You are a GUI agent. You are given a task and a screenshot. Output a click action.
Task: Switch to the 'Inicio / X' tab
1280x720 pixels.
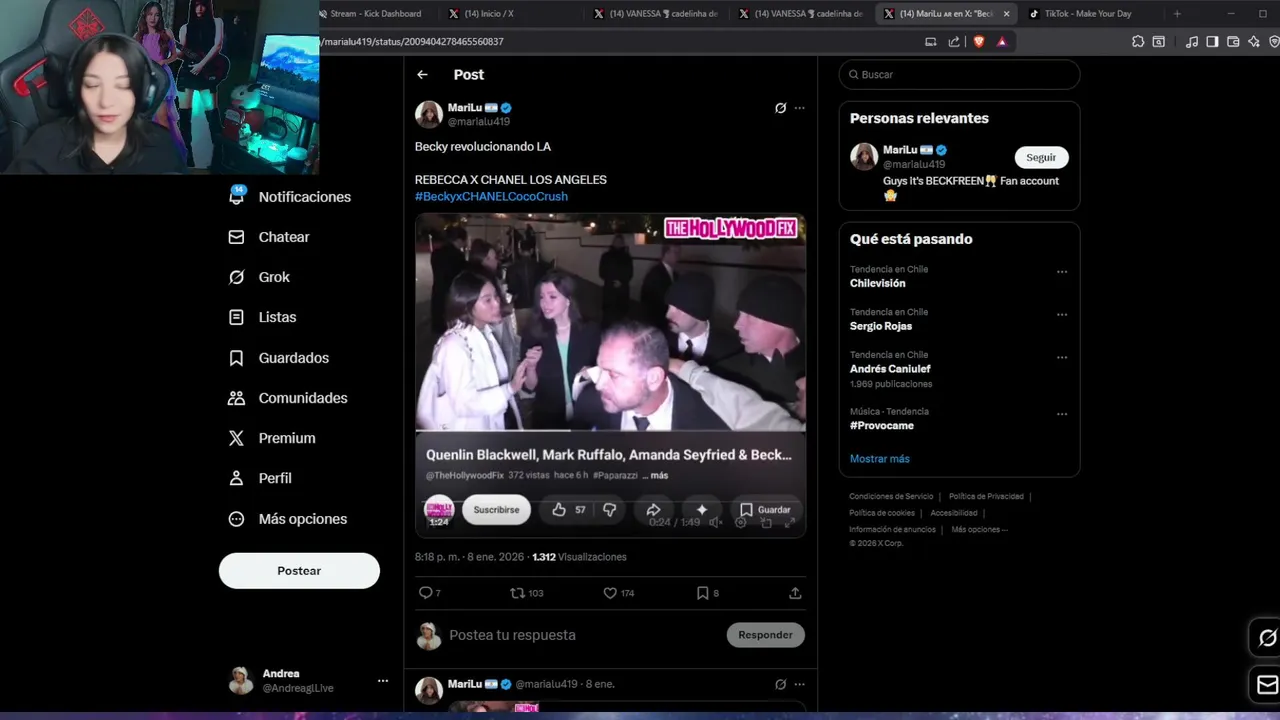pos(509,14)
